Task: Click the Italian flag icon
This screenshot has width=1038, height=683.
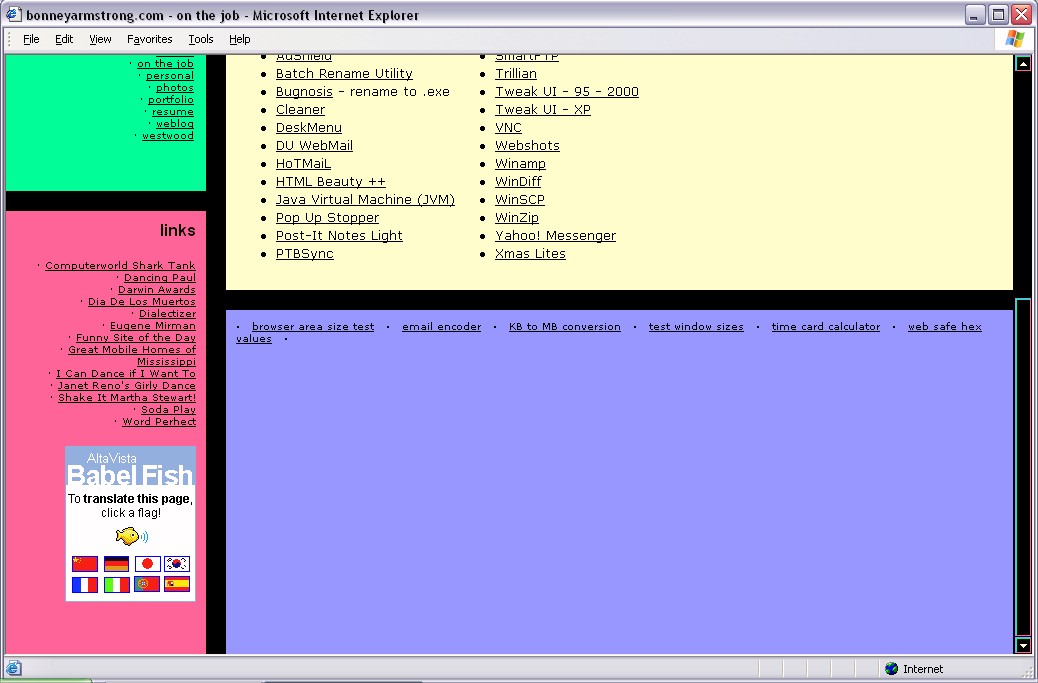Action: tap(116, 585)
